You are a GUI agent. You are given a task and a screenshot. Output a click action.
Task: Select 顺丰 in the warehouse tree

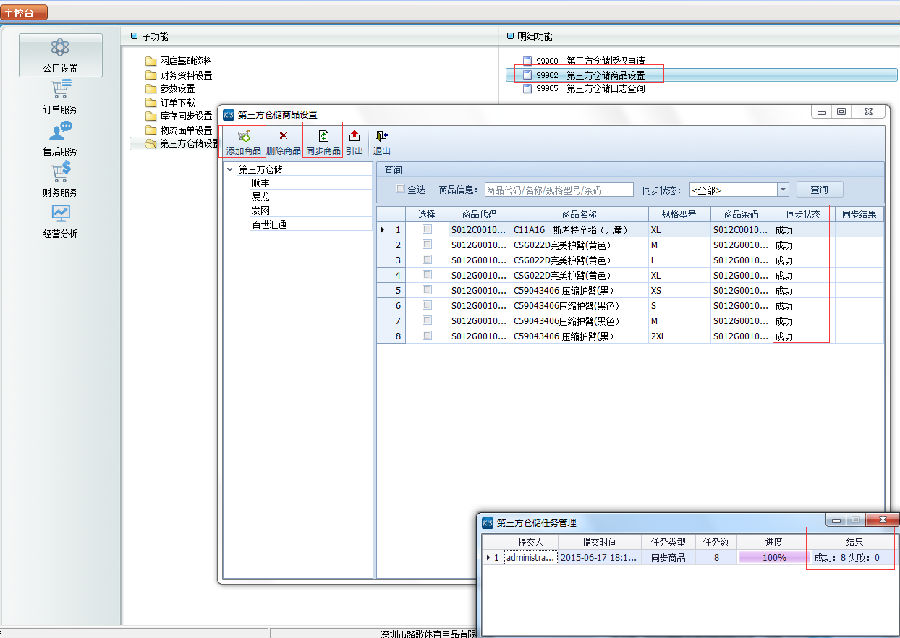tap(260, 183)
